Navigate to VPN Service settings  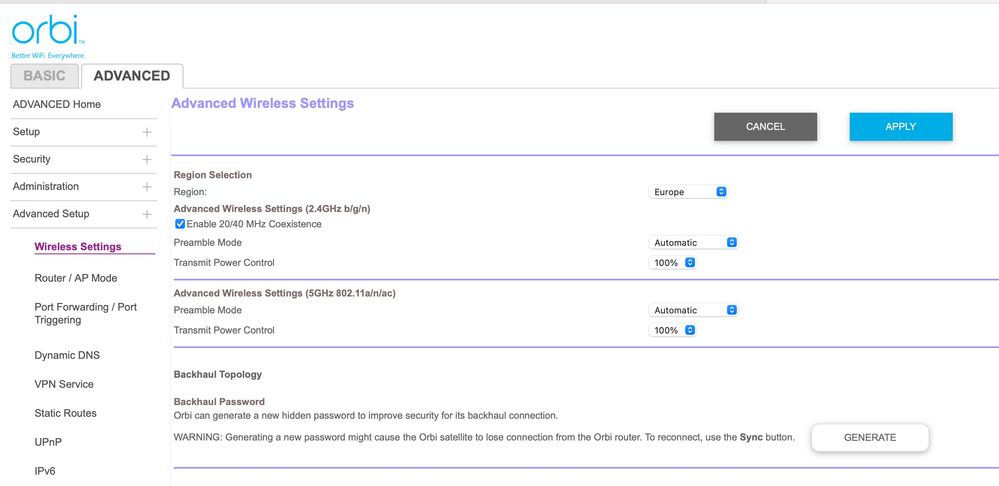pos(64,384)
